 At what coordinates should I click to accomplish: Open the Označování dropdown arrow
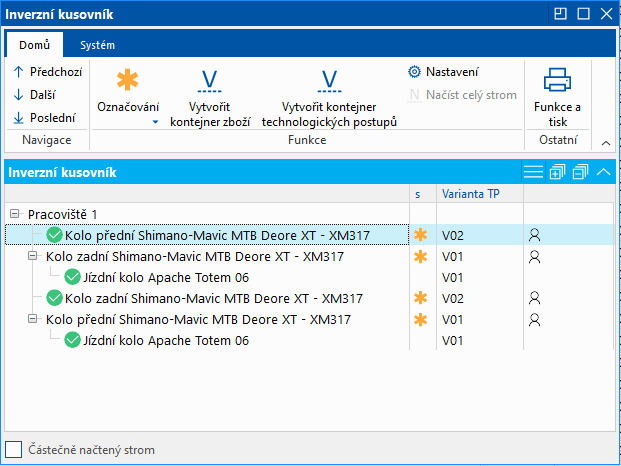click(156, 122)
